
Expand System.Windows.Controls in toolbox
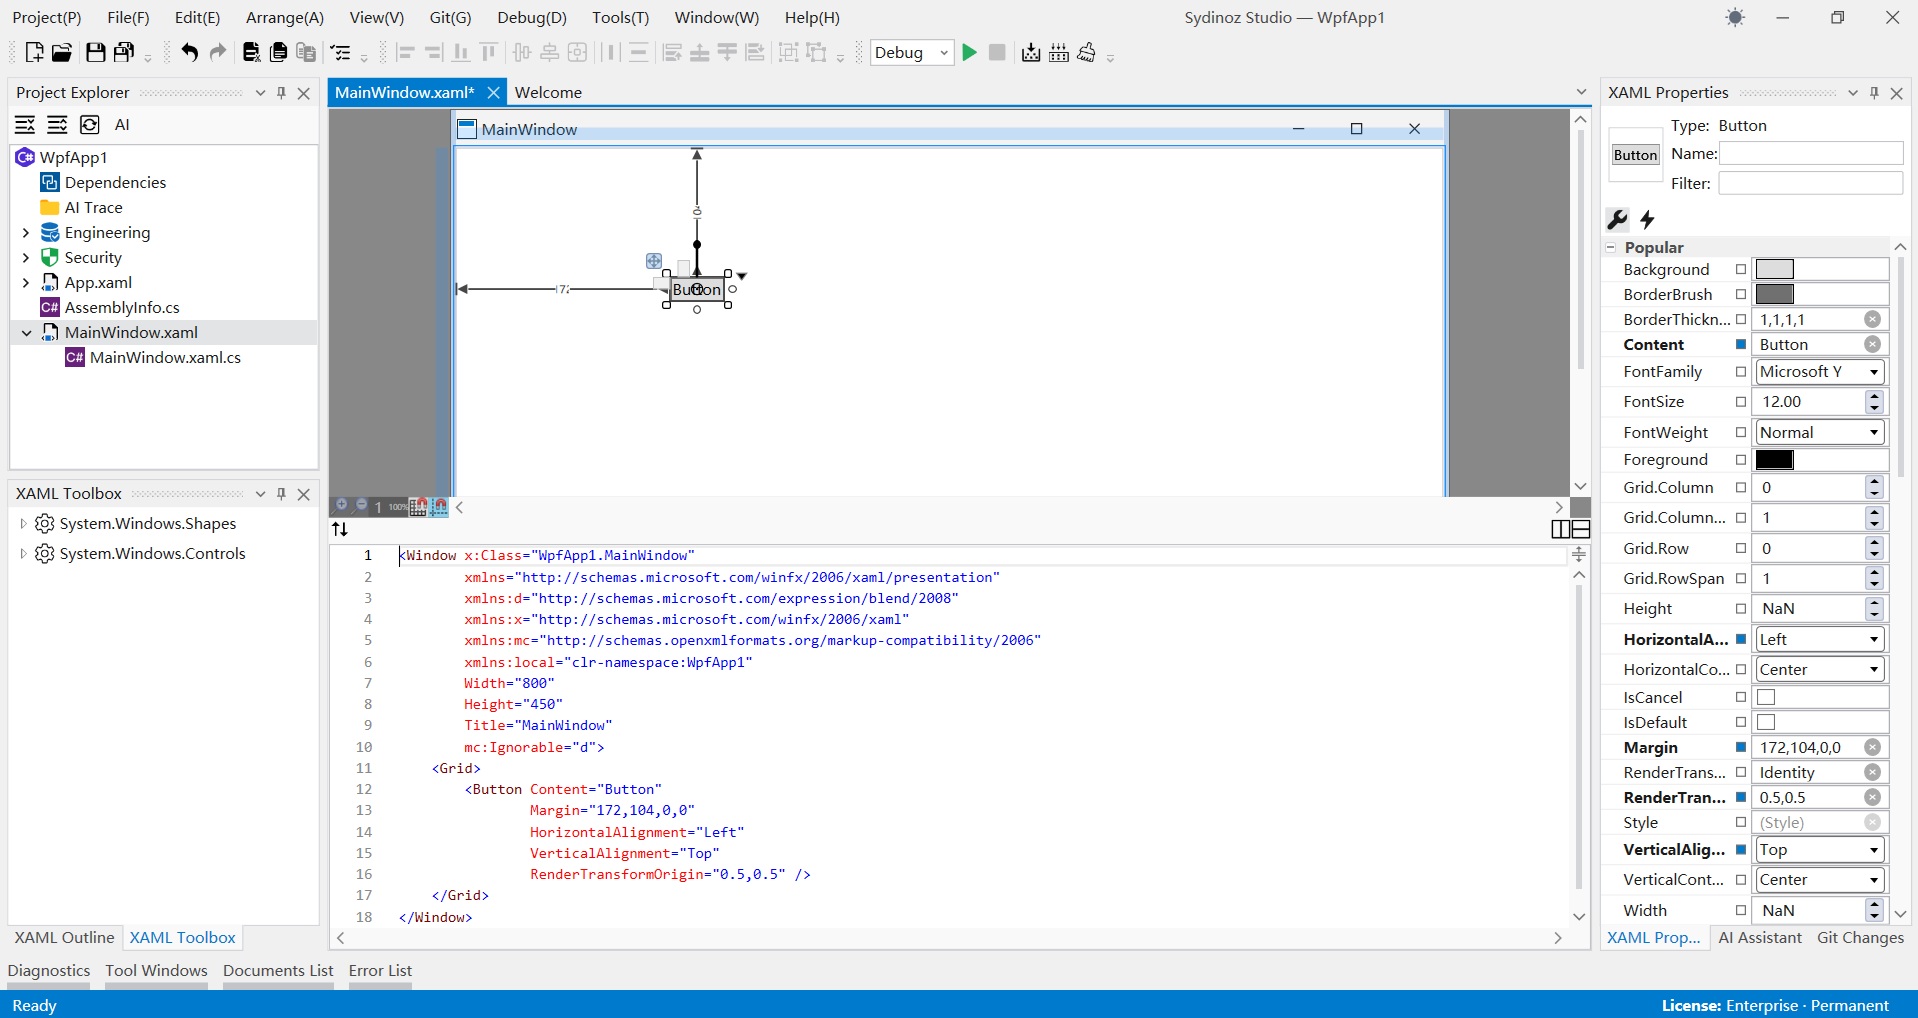pyautogui.click(x=23, y=553)
